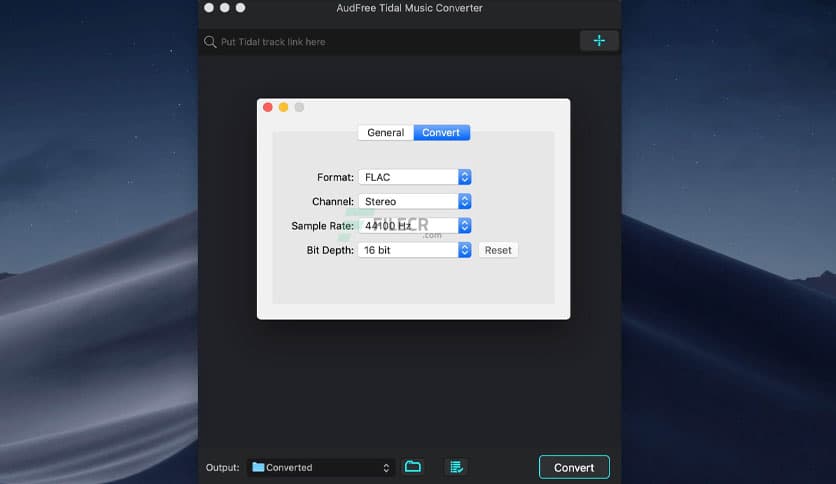The image size is (836, 484).
Task: Open the Channel dropdown showing Stereo
Action: [415, 201]
